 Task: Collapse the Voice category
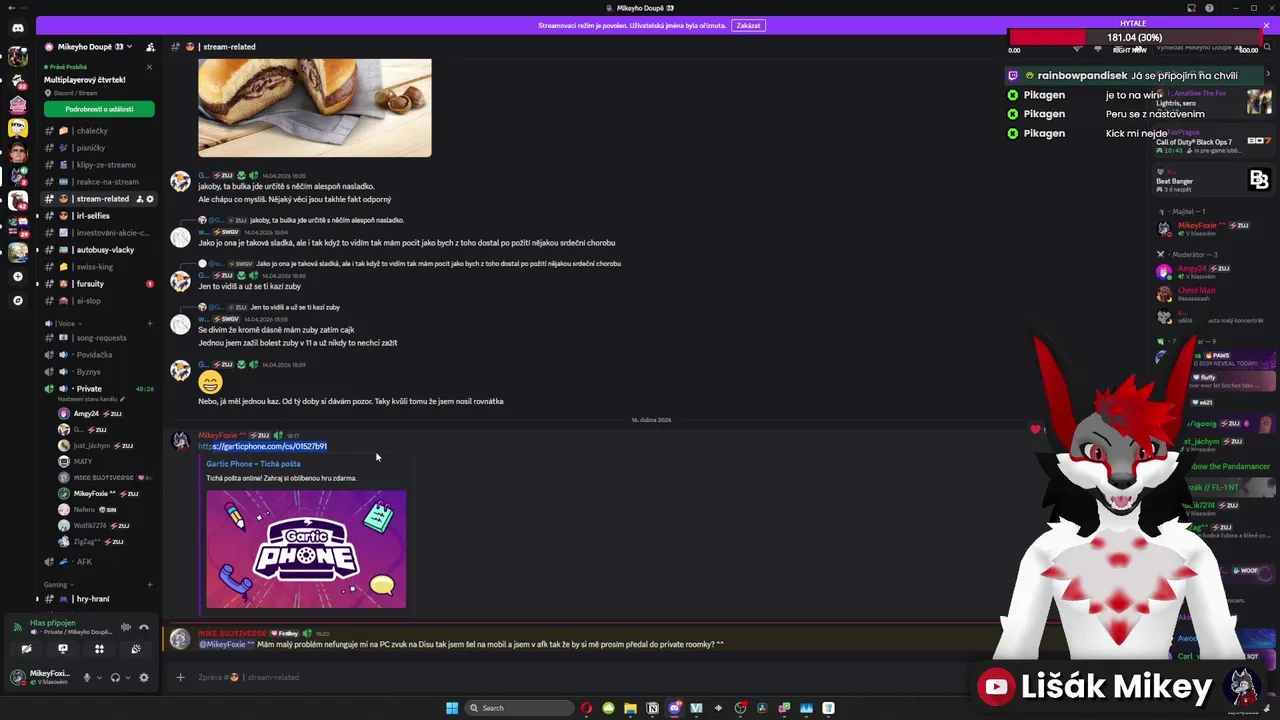tap(66, 323)
